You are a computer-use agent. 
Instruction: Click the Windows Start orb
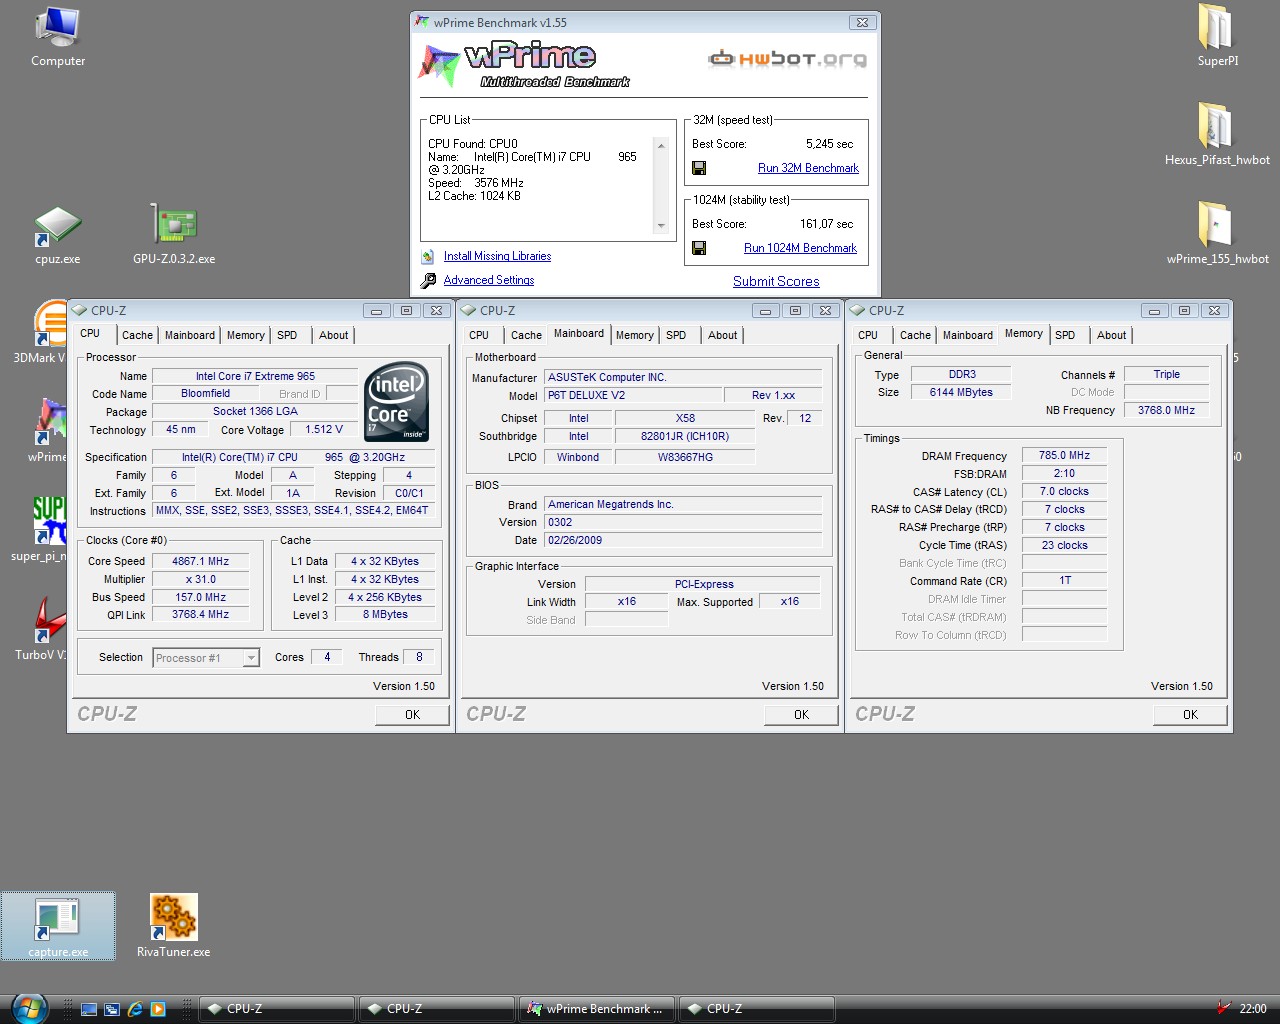[x=30, y=1008]
